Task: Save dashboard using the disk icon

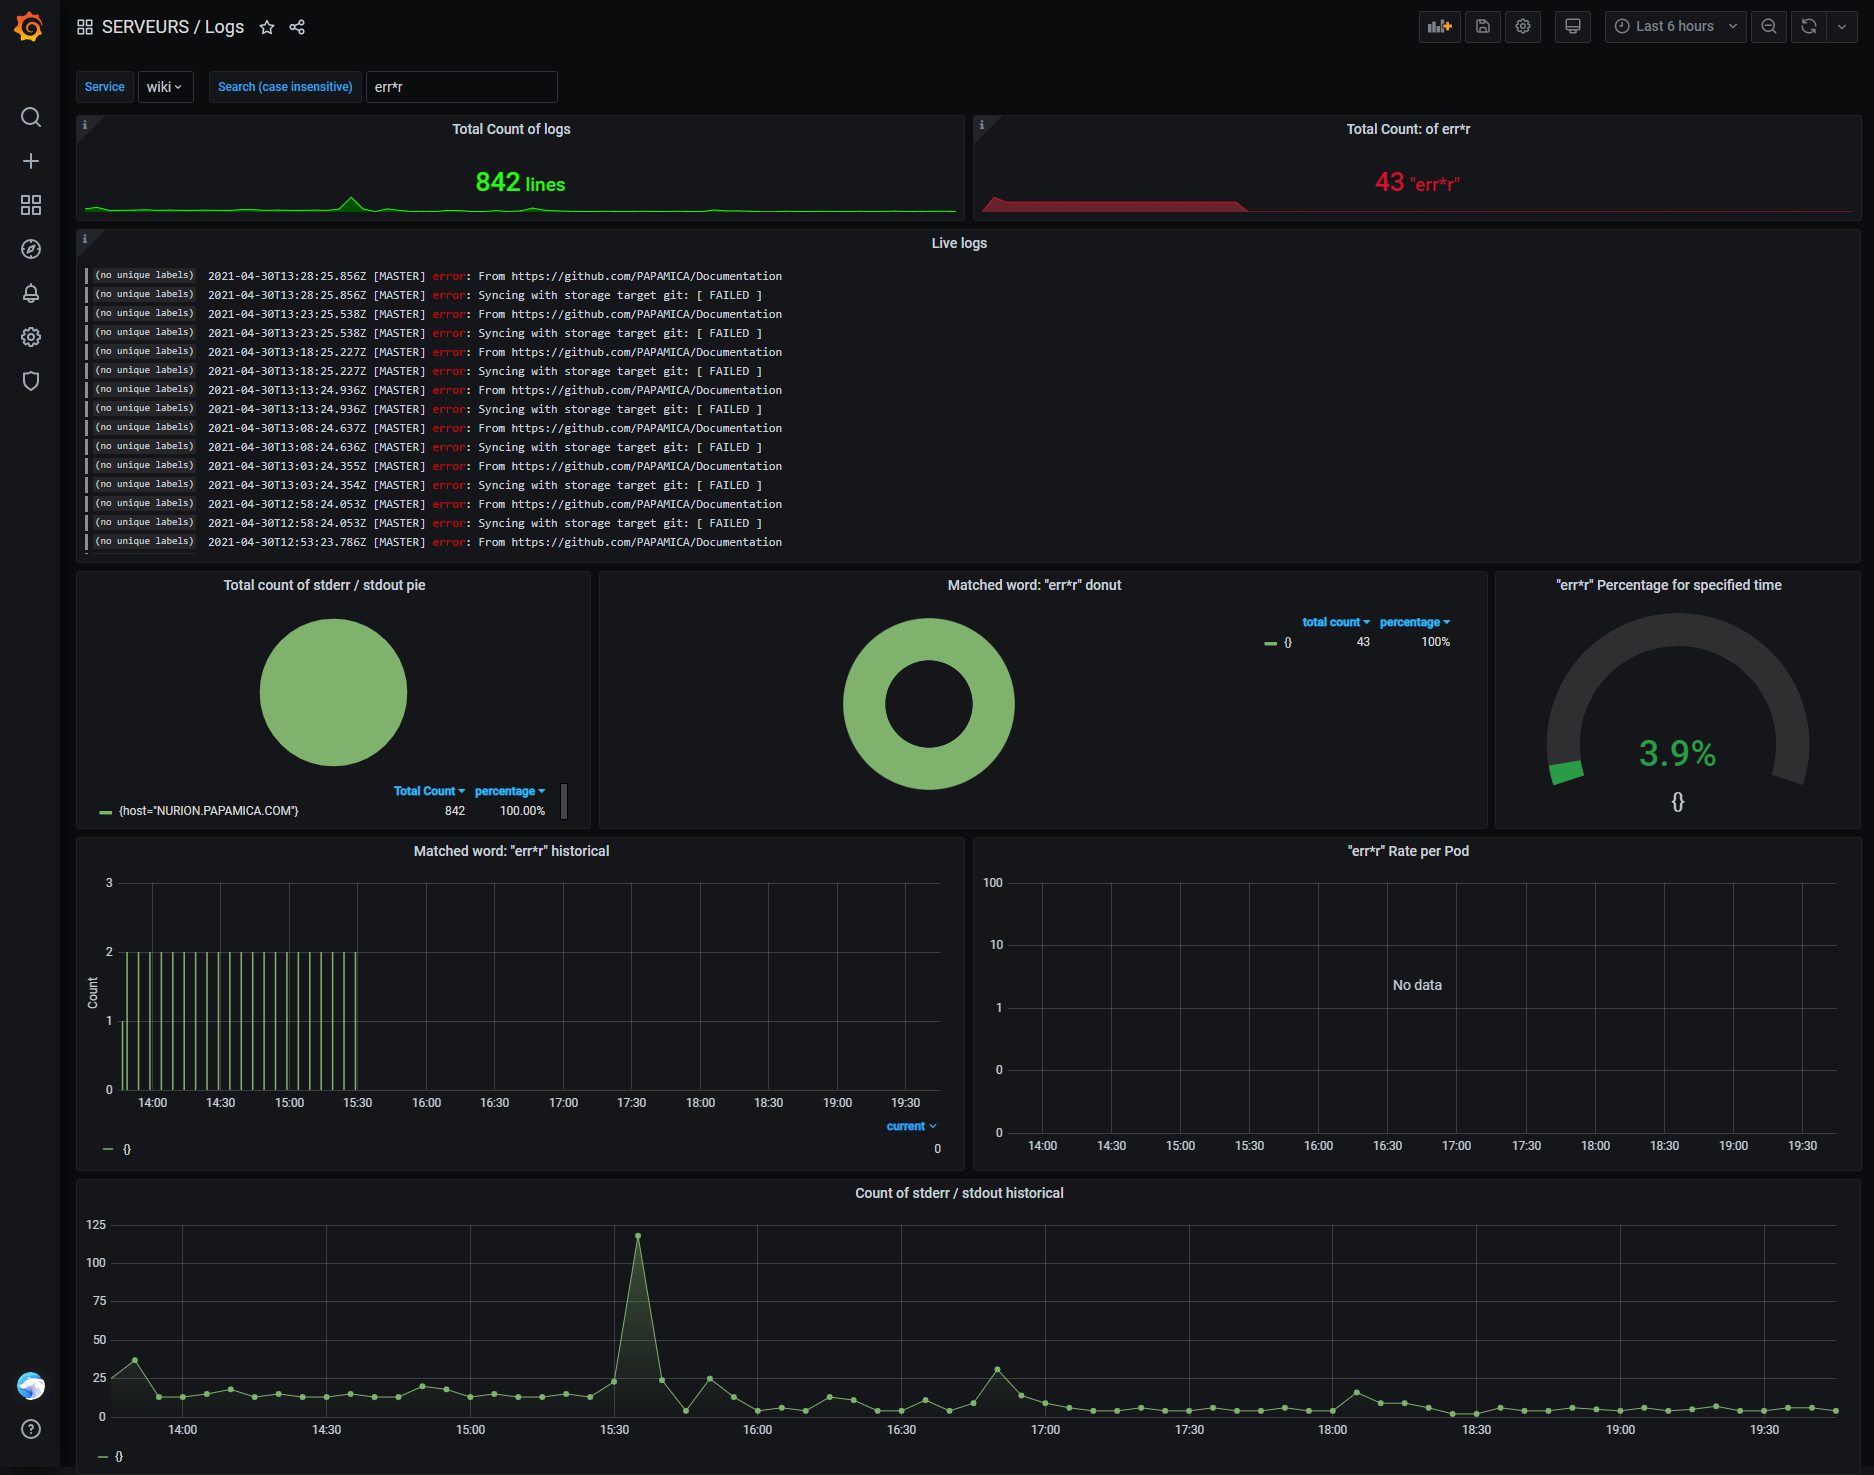Action: [1483, 27]
